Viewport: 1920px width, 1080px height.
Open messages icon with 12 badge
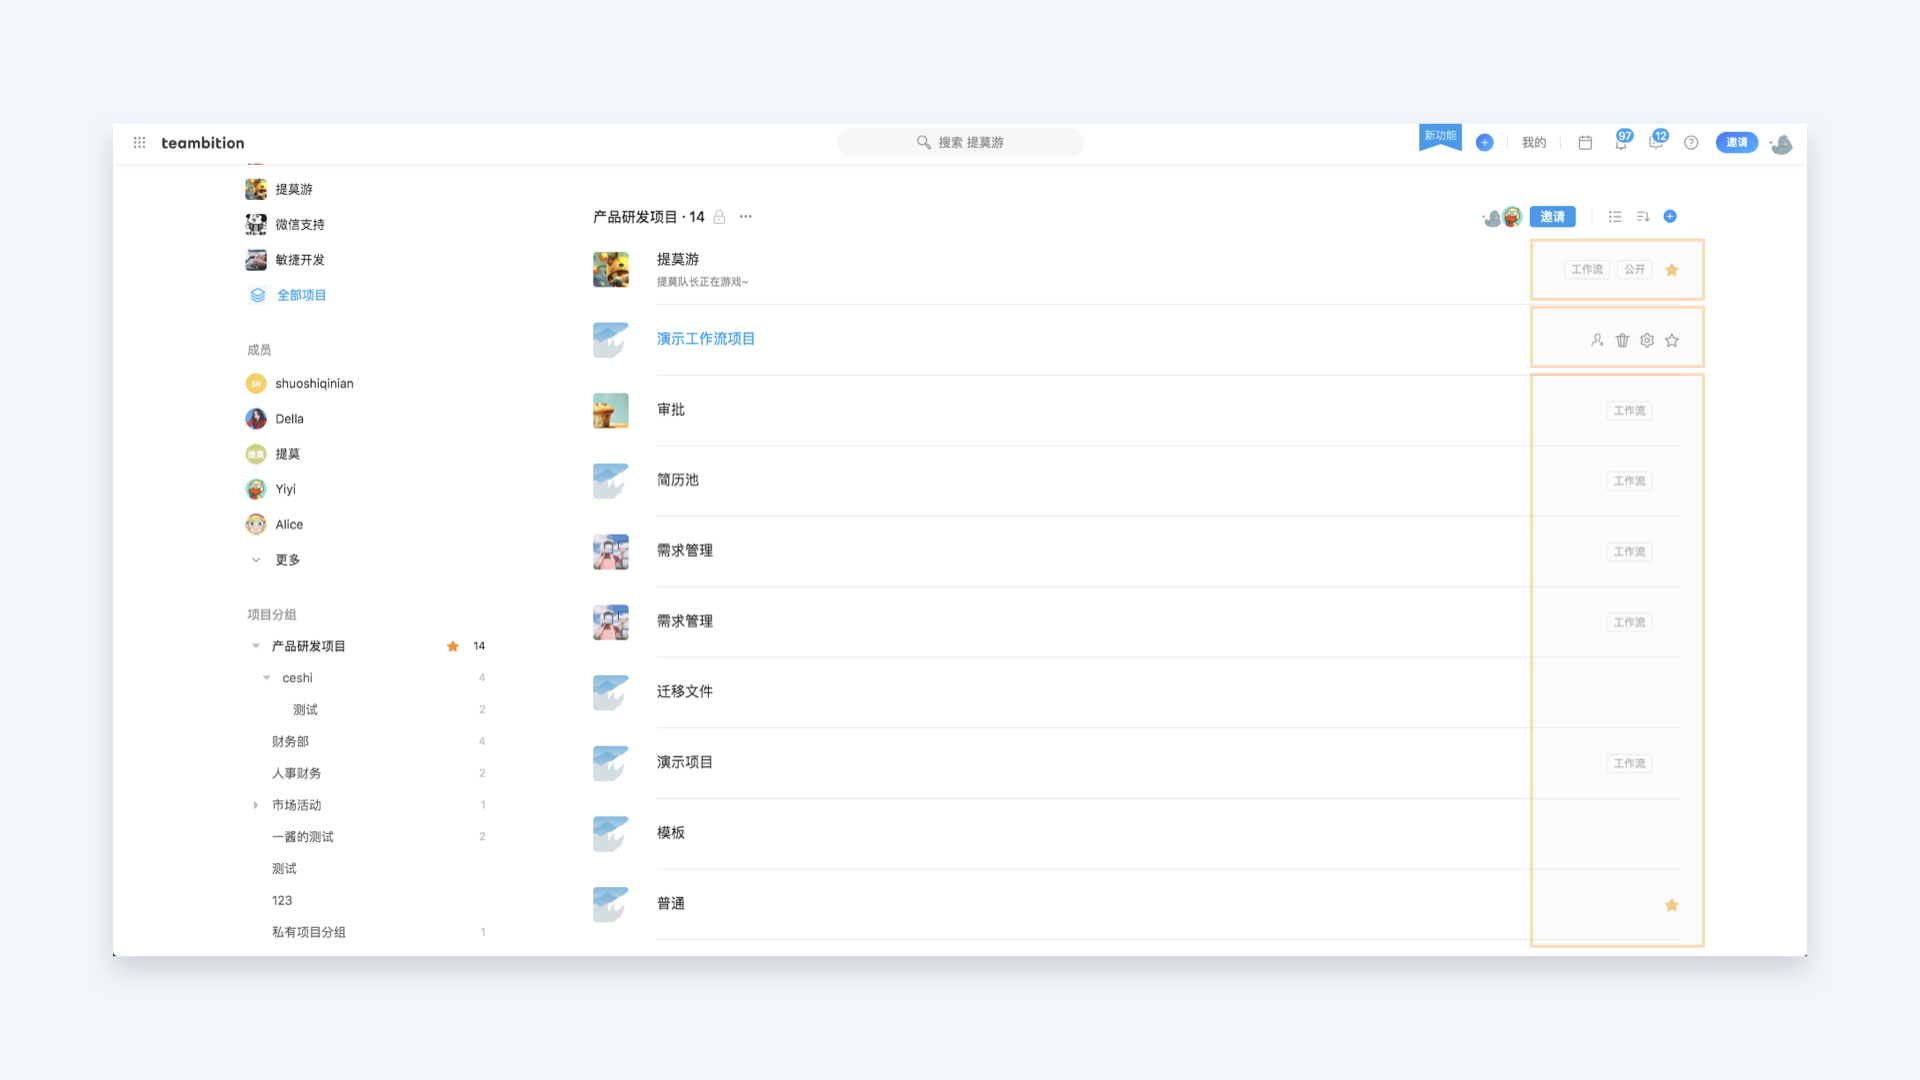[1657, 142]
